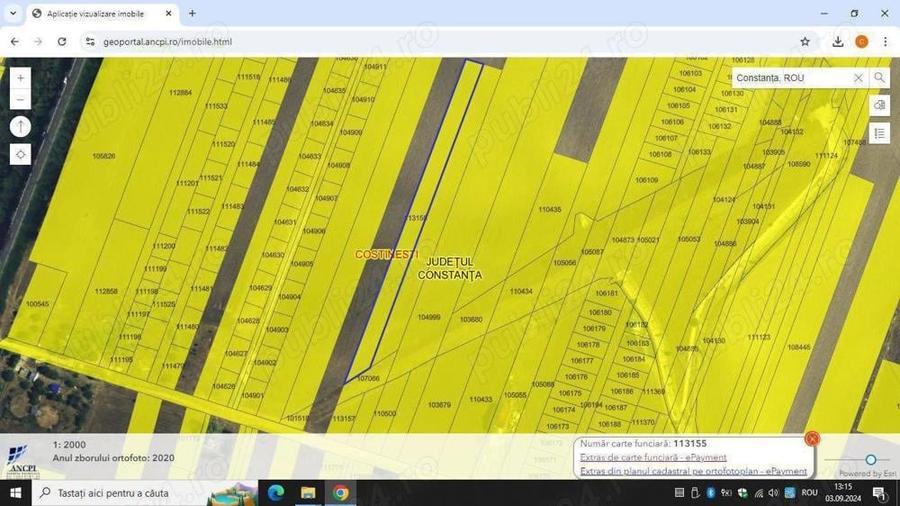The height and width of the screenshot is (506, 900).
Task: Open File Explorer from taskbar
Action: tap(308, 493)
